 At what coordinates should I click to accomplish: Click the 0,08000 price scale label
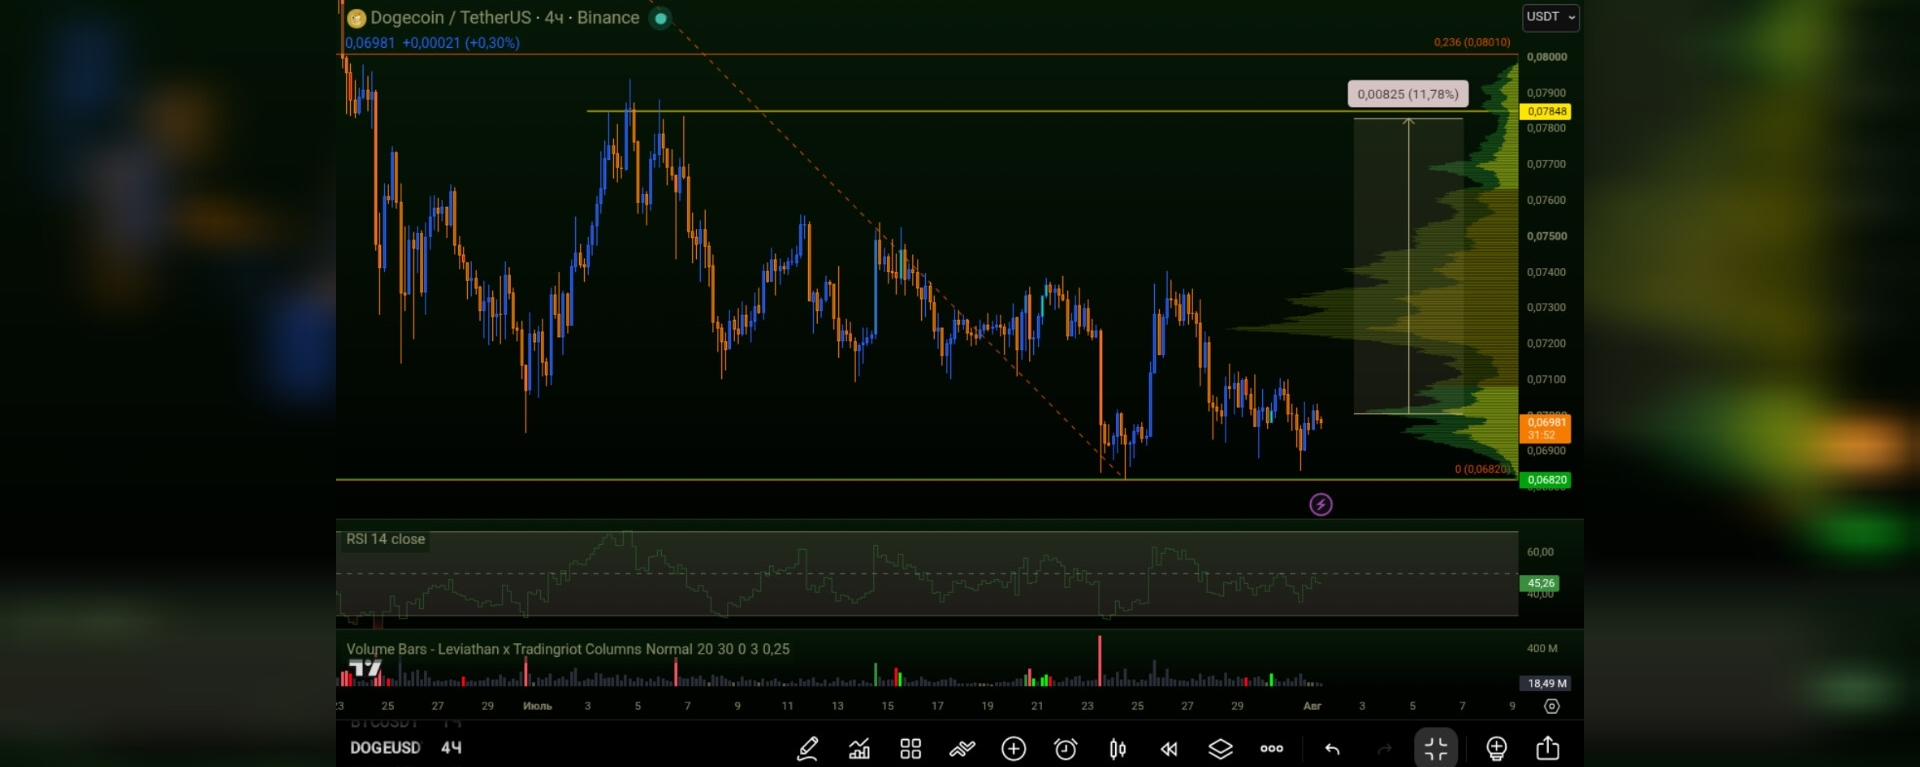tap(1546, 57)
